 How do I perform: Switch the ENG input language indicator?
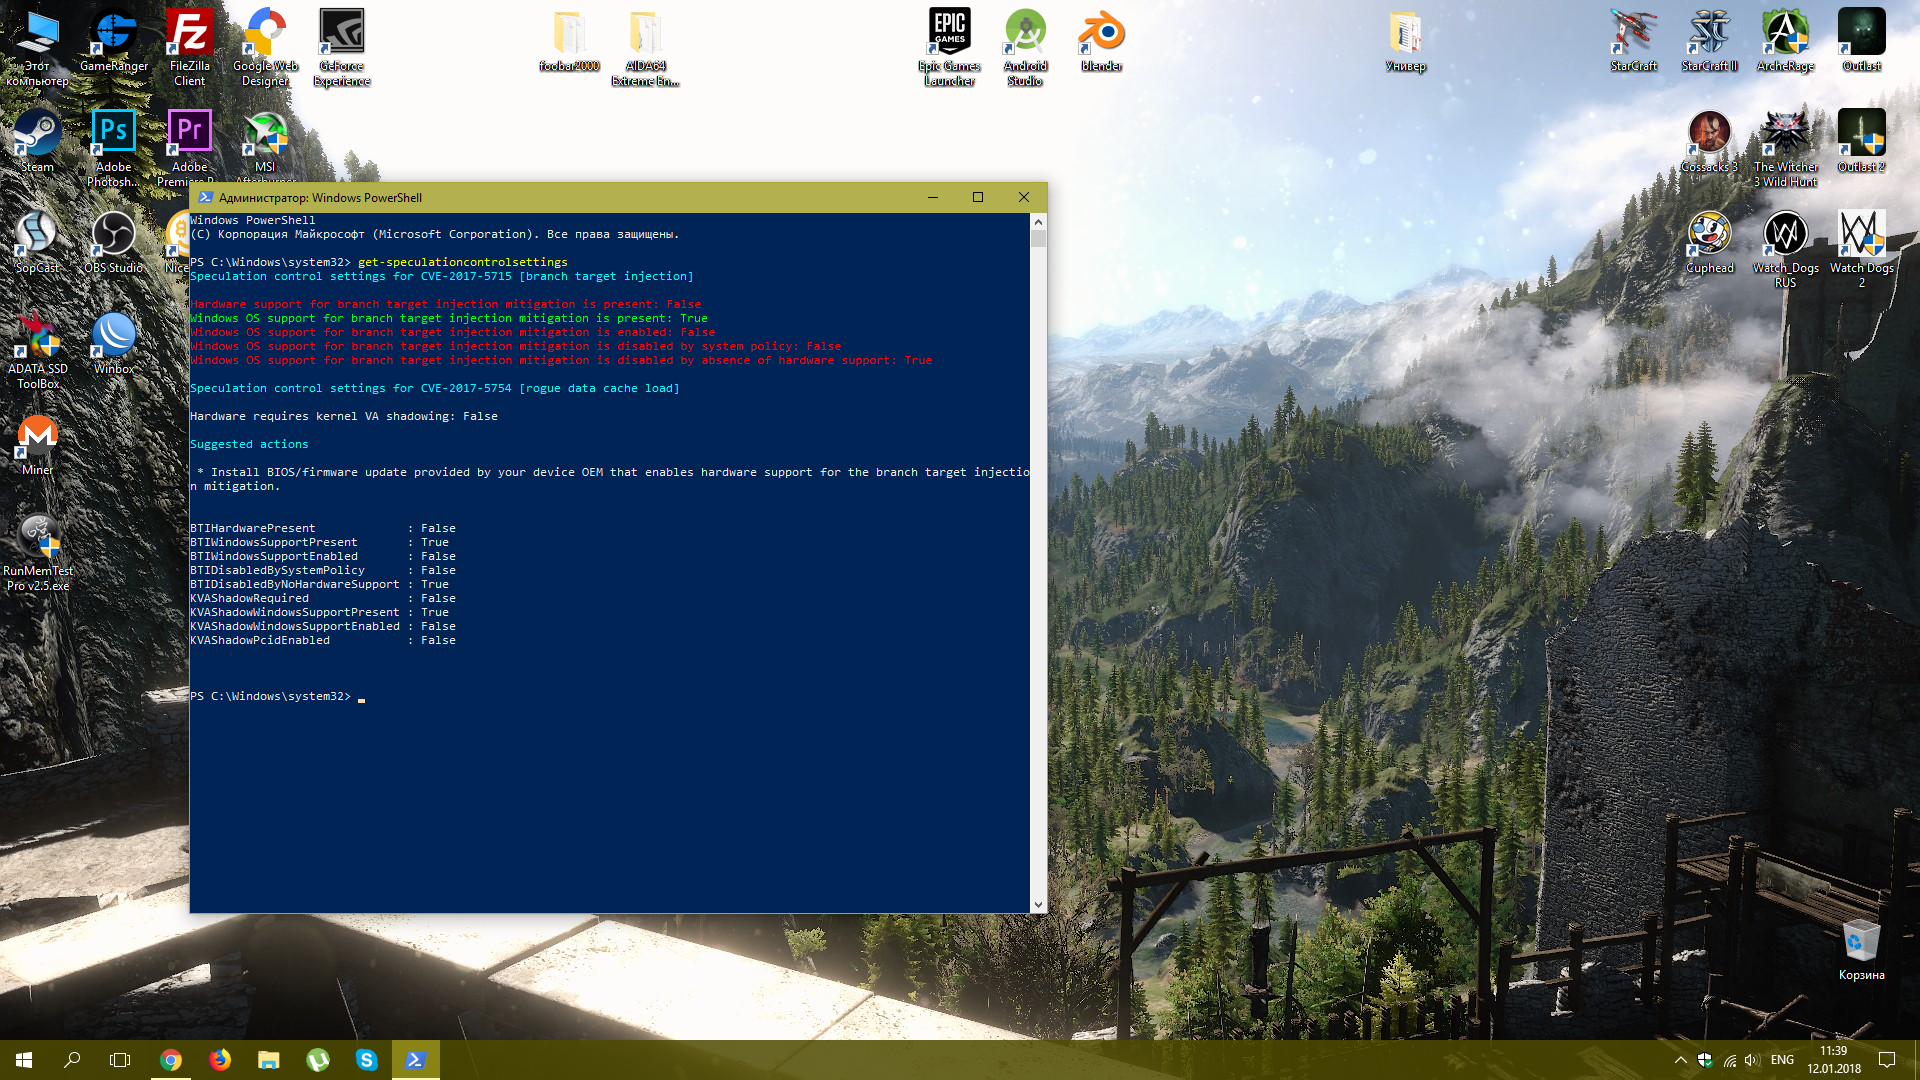pos(1782,1060)
